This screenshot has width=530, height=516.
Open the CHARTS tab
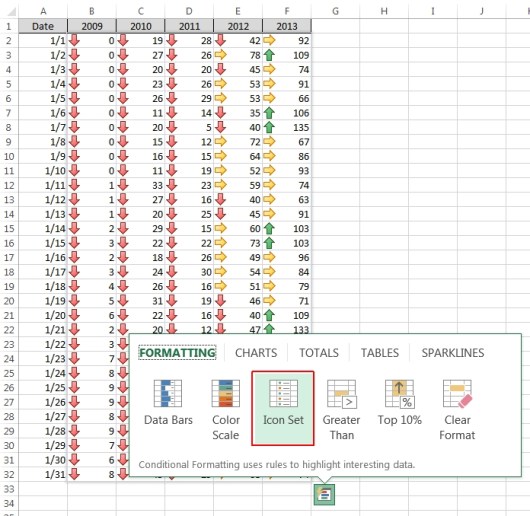pos(256,352)
